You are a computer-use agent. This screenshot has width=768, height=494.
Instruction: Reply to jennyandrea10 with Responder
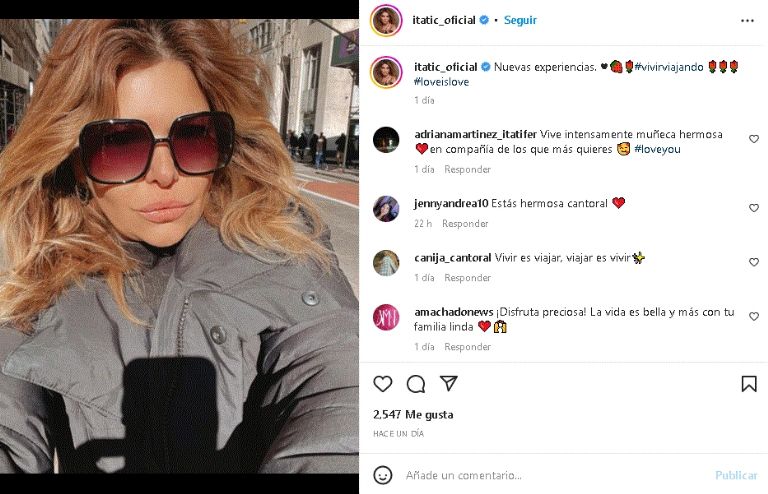pos(465,224)
